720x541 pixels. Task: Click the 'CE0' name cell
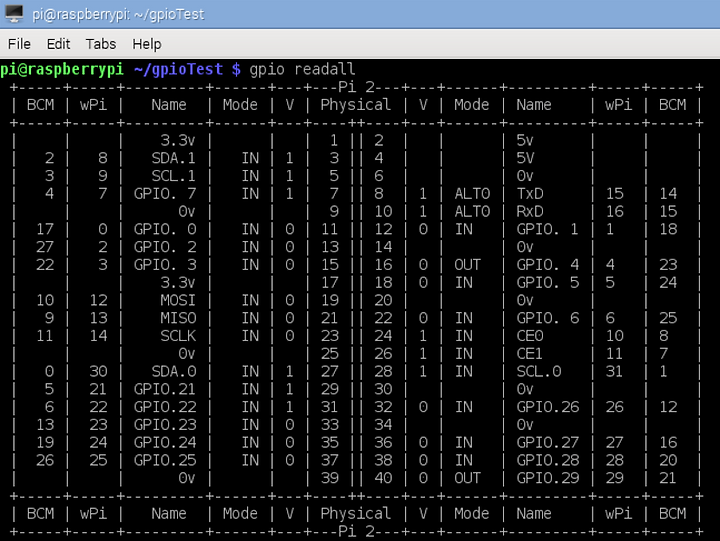[530, 336]
